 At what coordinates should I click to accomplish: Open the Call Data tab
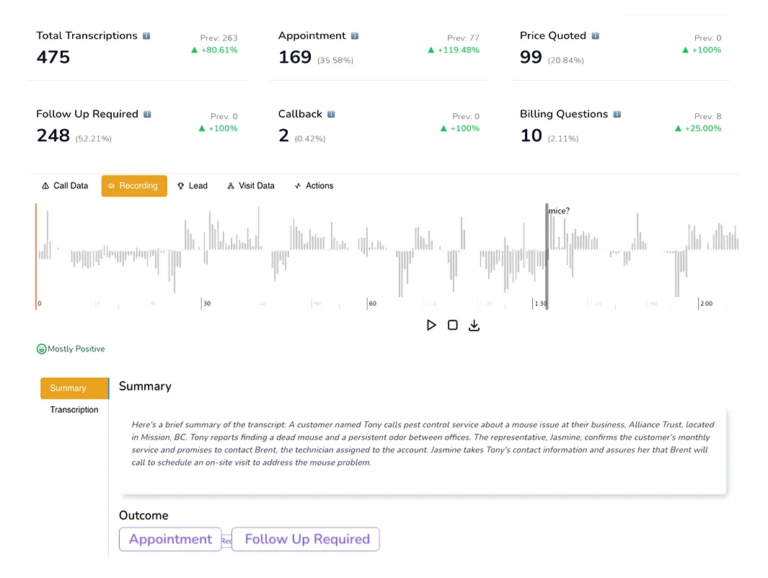tap(65, 186)
